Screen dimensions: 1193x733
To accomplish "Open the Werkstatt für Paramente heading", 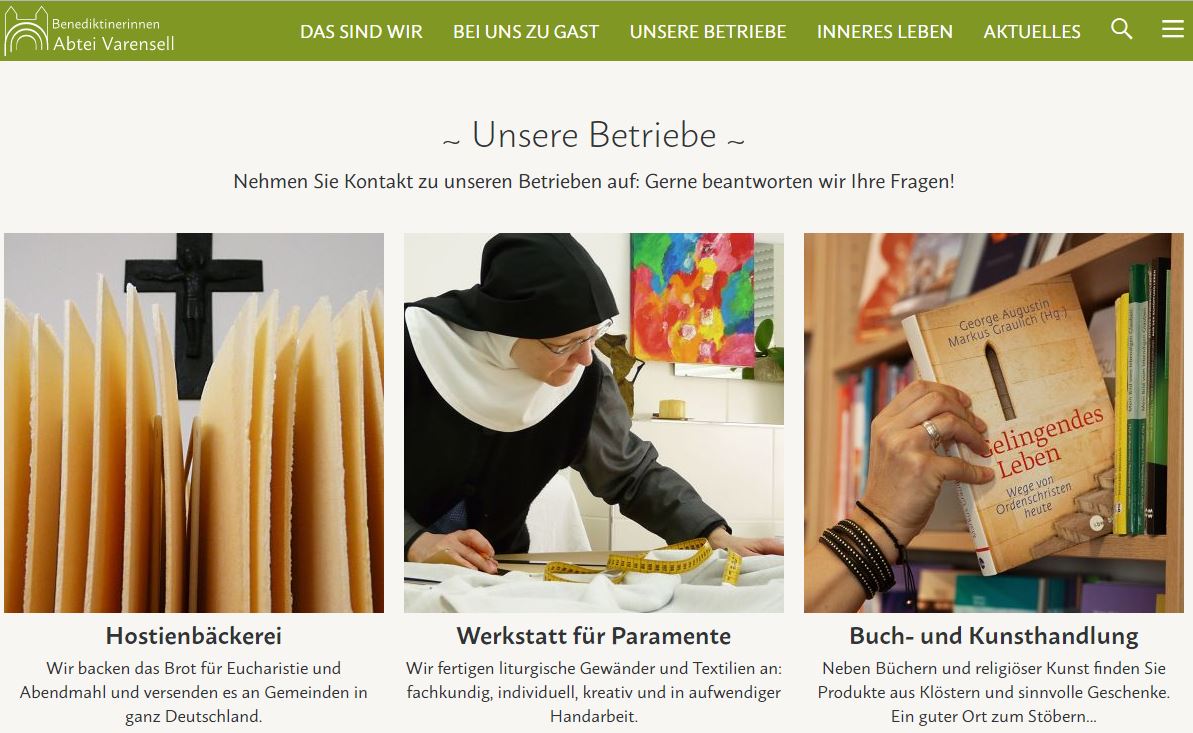I will 593,636.
